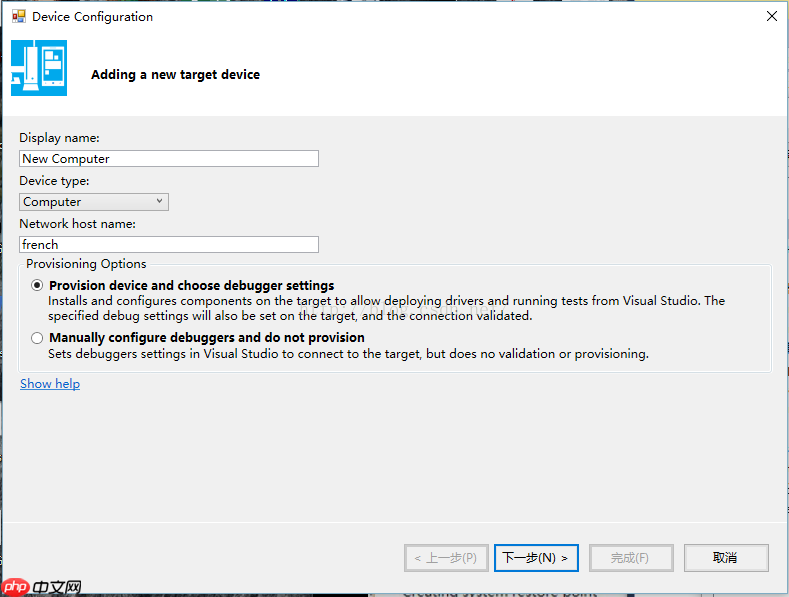This screenshot has height=597, width=789.
Task: Click the Device Configuration window title text
Action: click(x=93, y=17)
